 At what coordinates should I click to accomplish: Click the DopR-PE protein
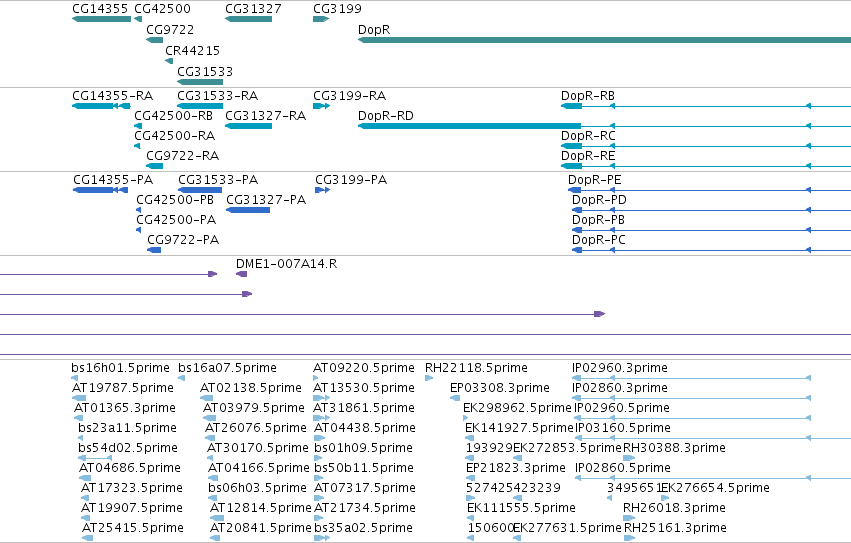point(709,190)
